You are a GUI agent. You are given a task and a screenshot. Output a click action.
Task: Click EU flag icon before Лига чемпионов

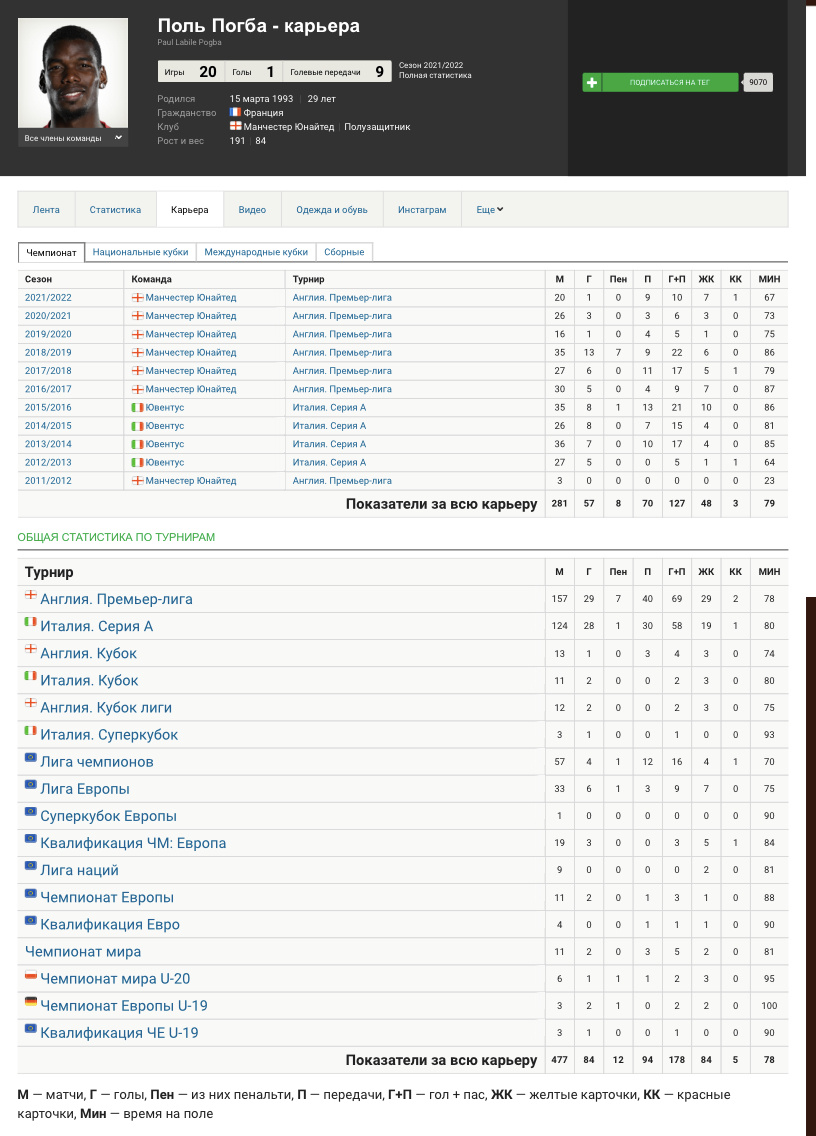coord(30,757)
